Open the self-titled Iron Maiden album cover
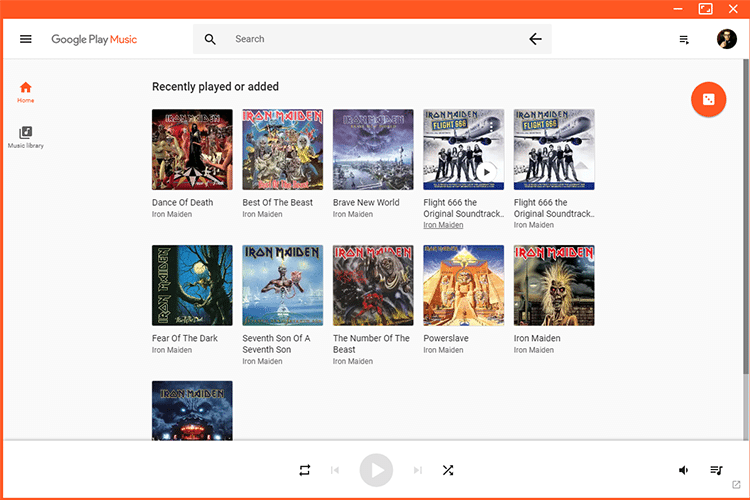750x500 pixels. click(x=554, y=286)
